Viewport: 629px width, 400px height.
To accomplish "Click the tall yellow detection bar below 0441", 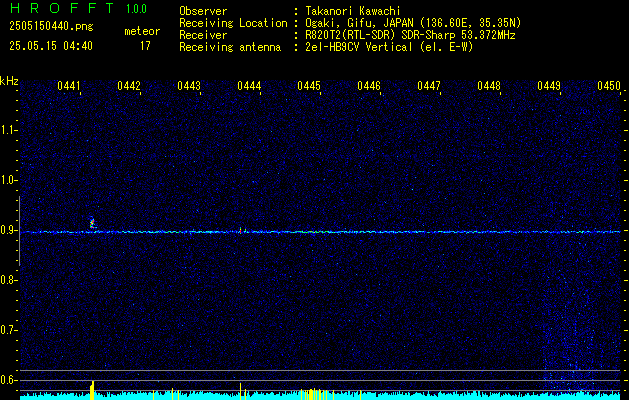I will (x=92, y=390).
